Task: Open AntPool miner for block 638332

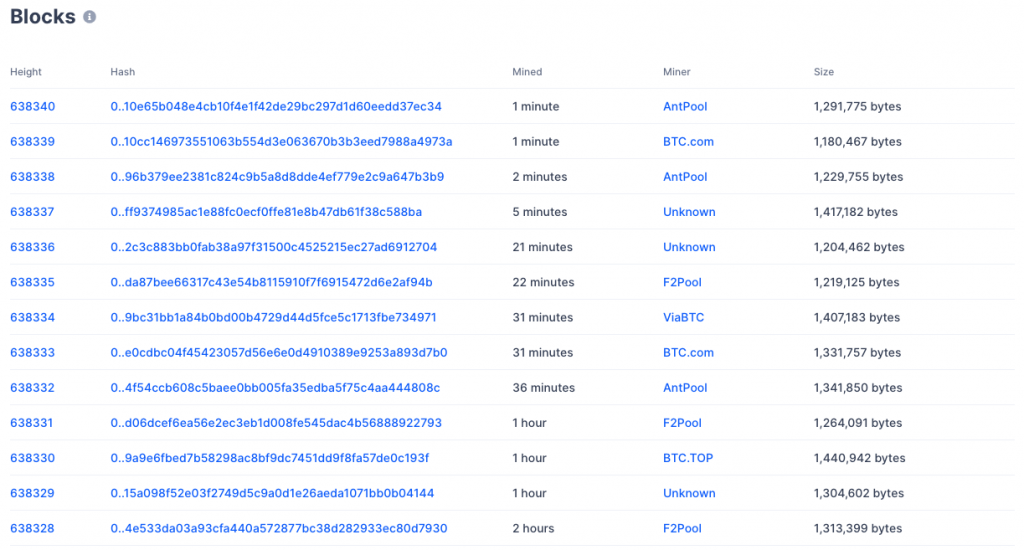Action: (685, 388)
